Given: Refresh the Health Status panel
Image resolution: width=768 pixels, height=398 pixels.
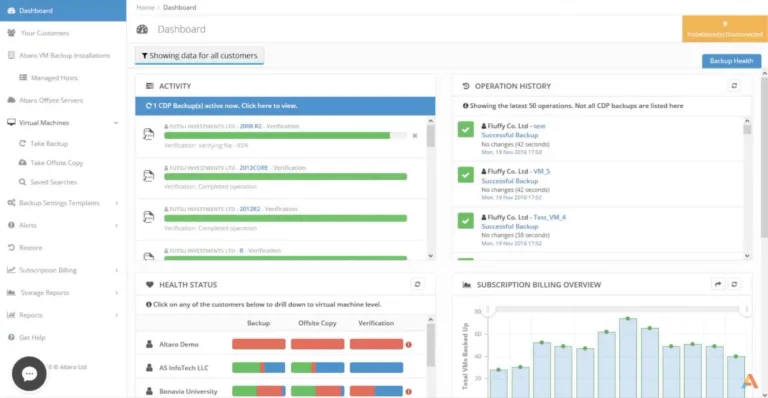Looking at the screenshot, I should 417,284.
